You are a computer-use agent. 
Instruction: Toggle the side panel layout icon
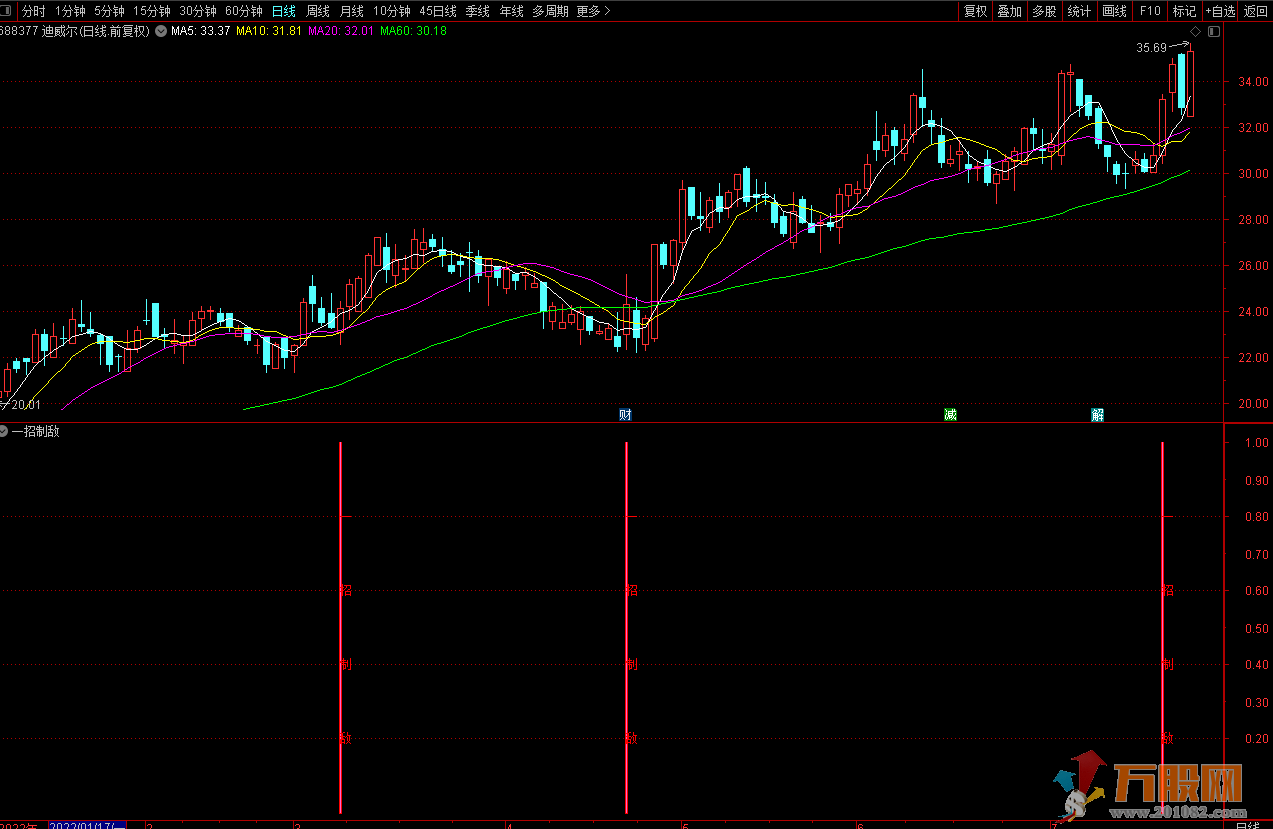pyautogui.click(x=1213, y=31)
